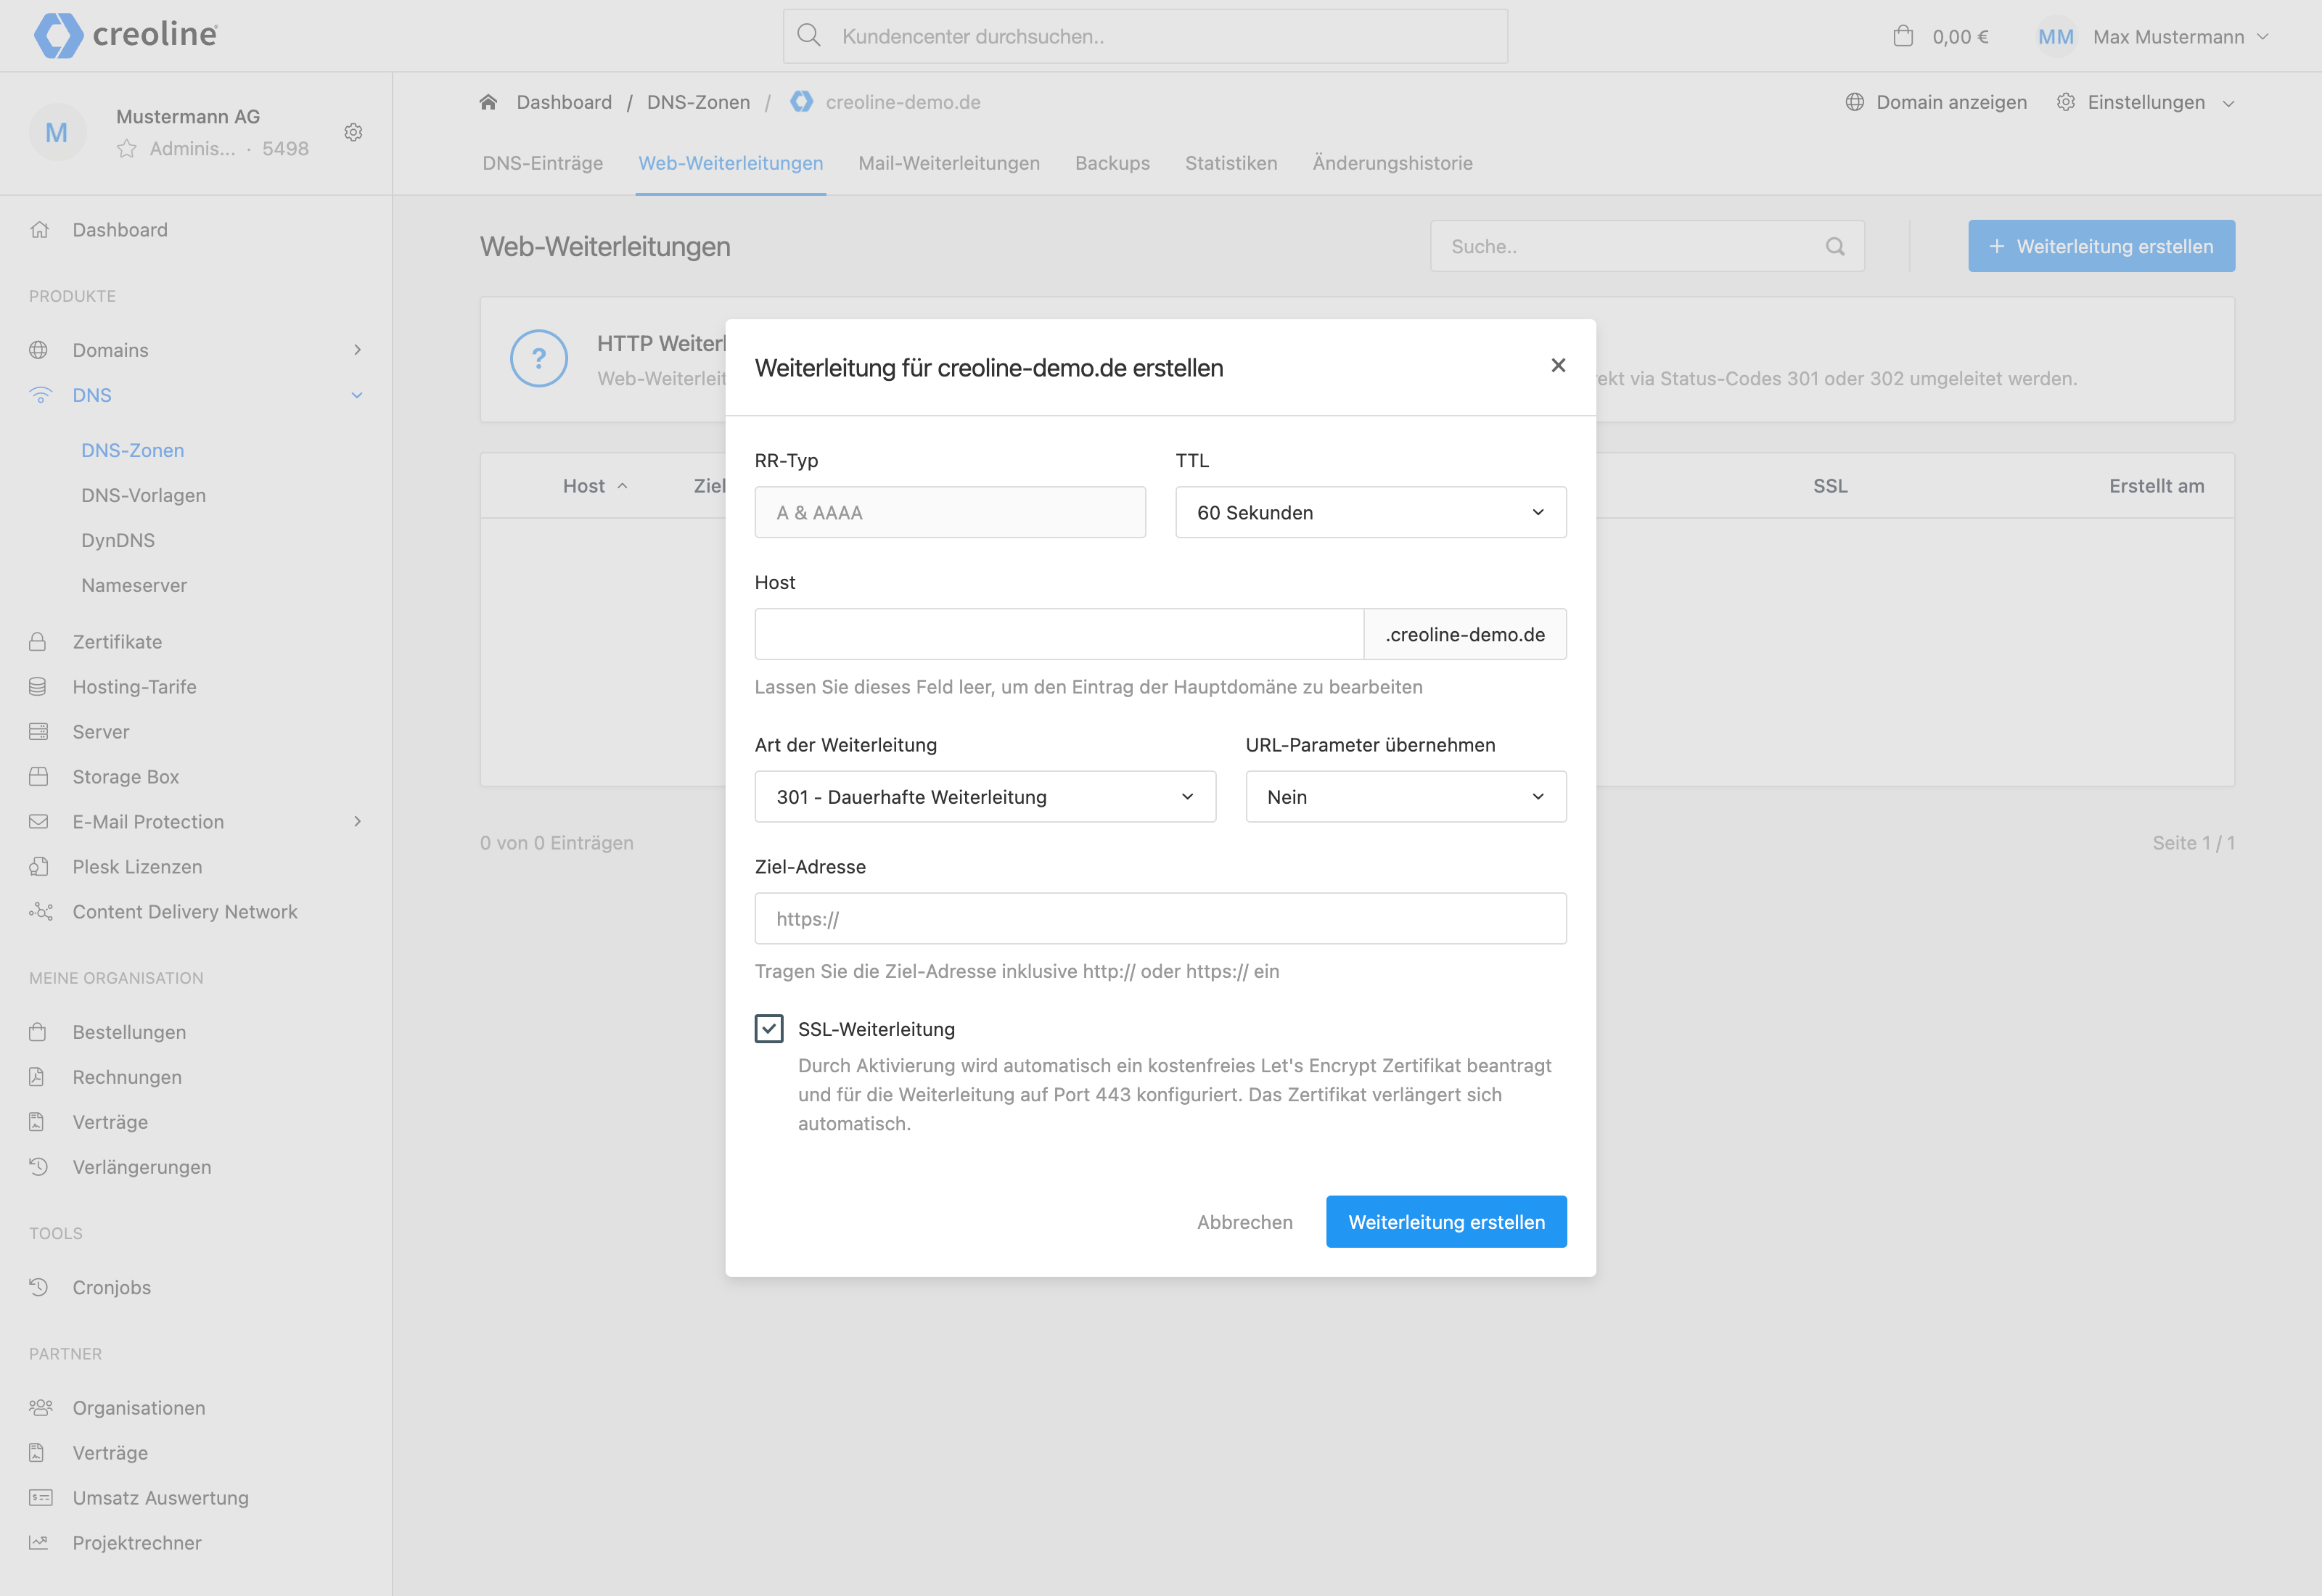Screen dimensions: 2322x1596
Task: Click the Plesk Lizenzen icon
Action: click(x=38, y=867)
